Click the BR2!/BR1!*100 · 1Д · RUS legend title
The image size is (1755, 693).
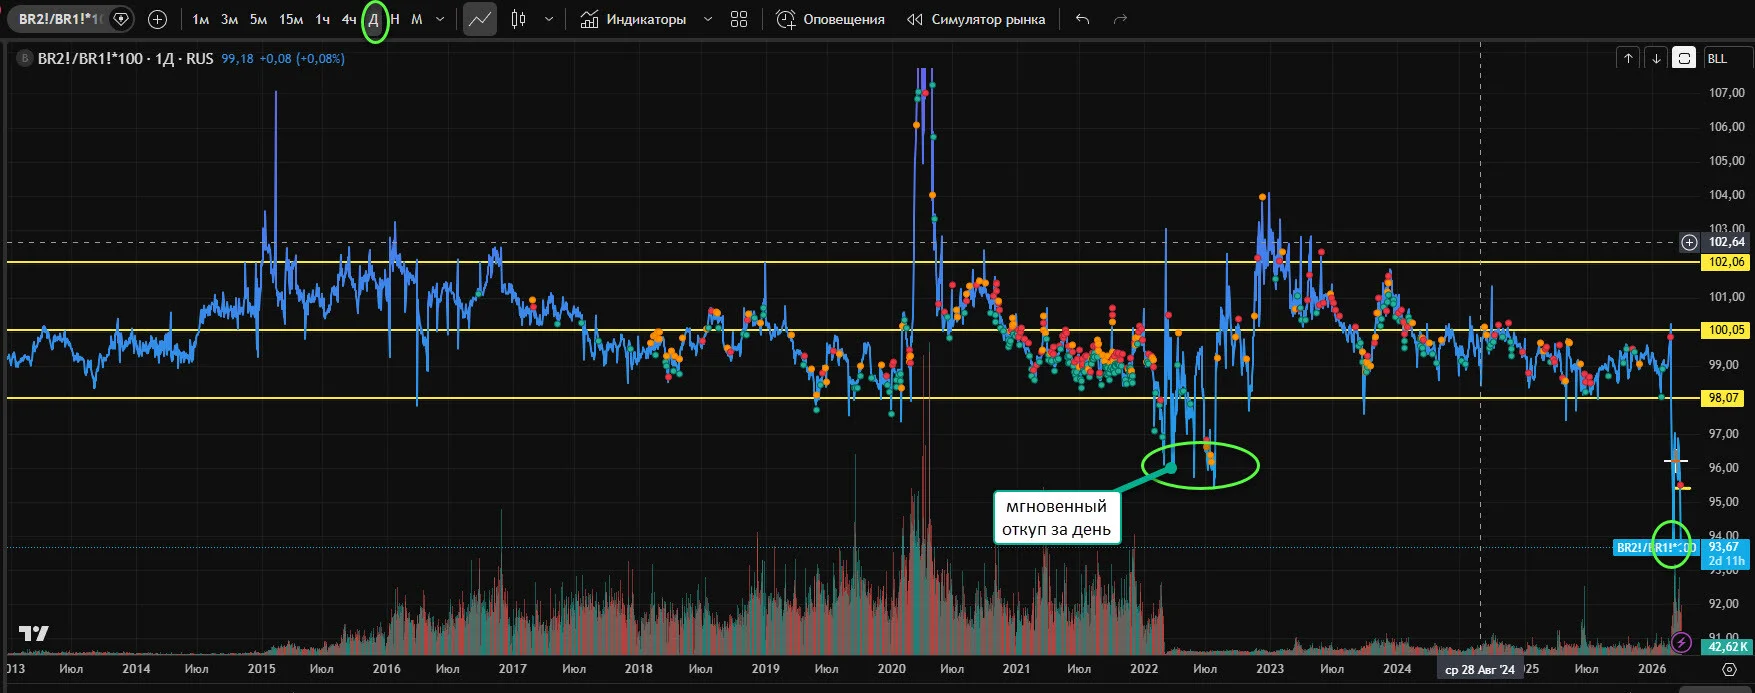click(x=126, y=59)
